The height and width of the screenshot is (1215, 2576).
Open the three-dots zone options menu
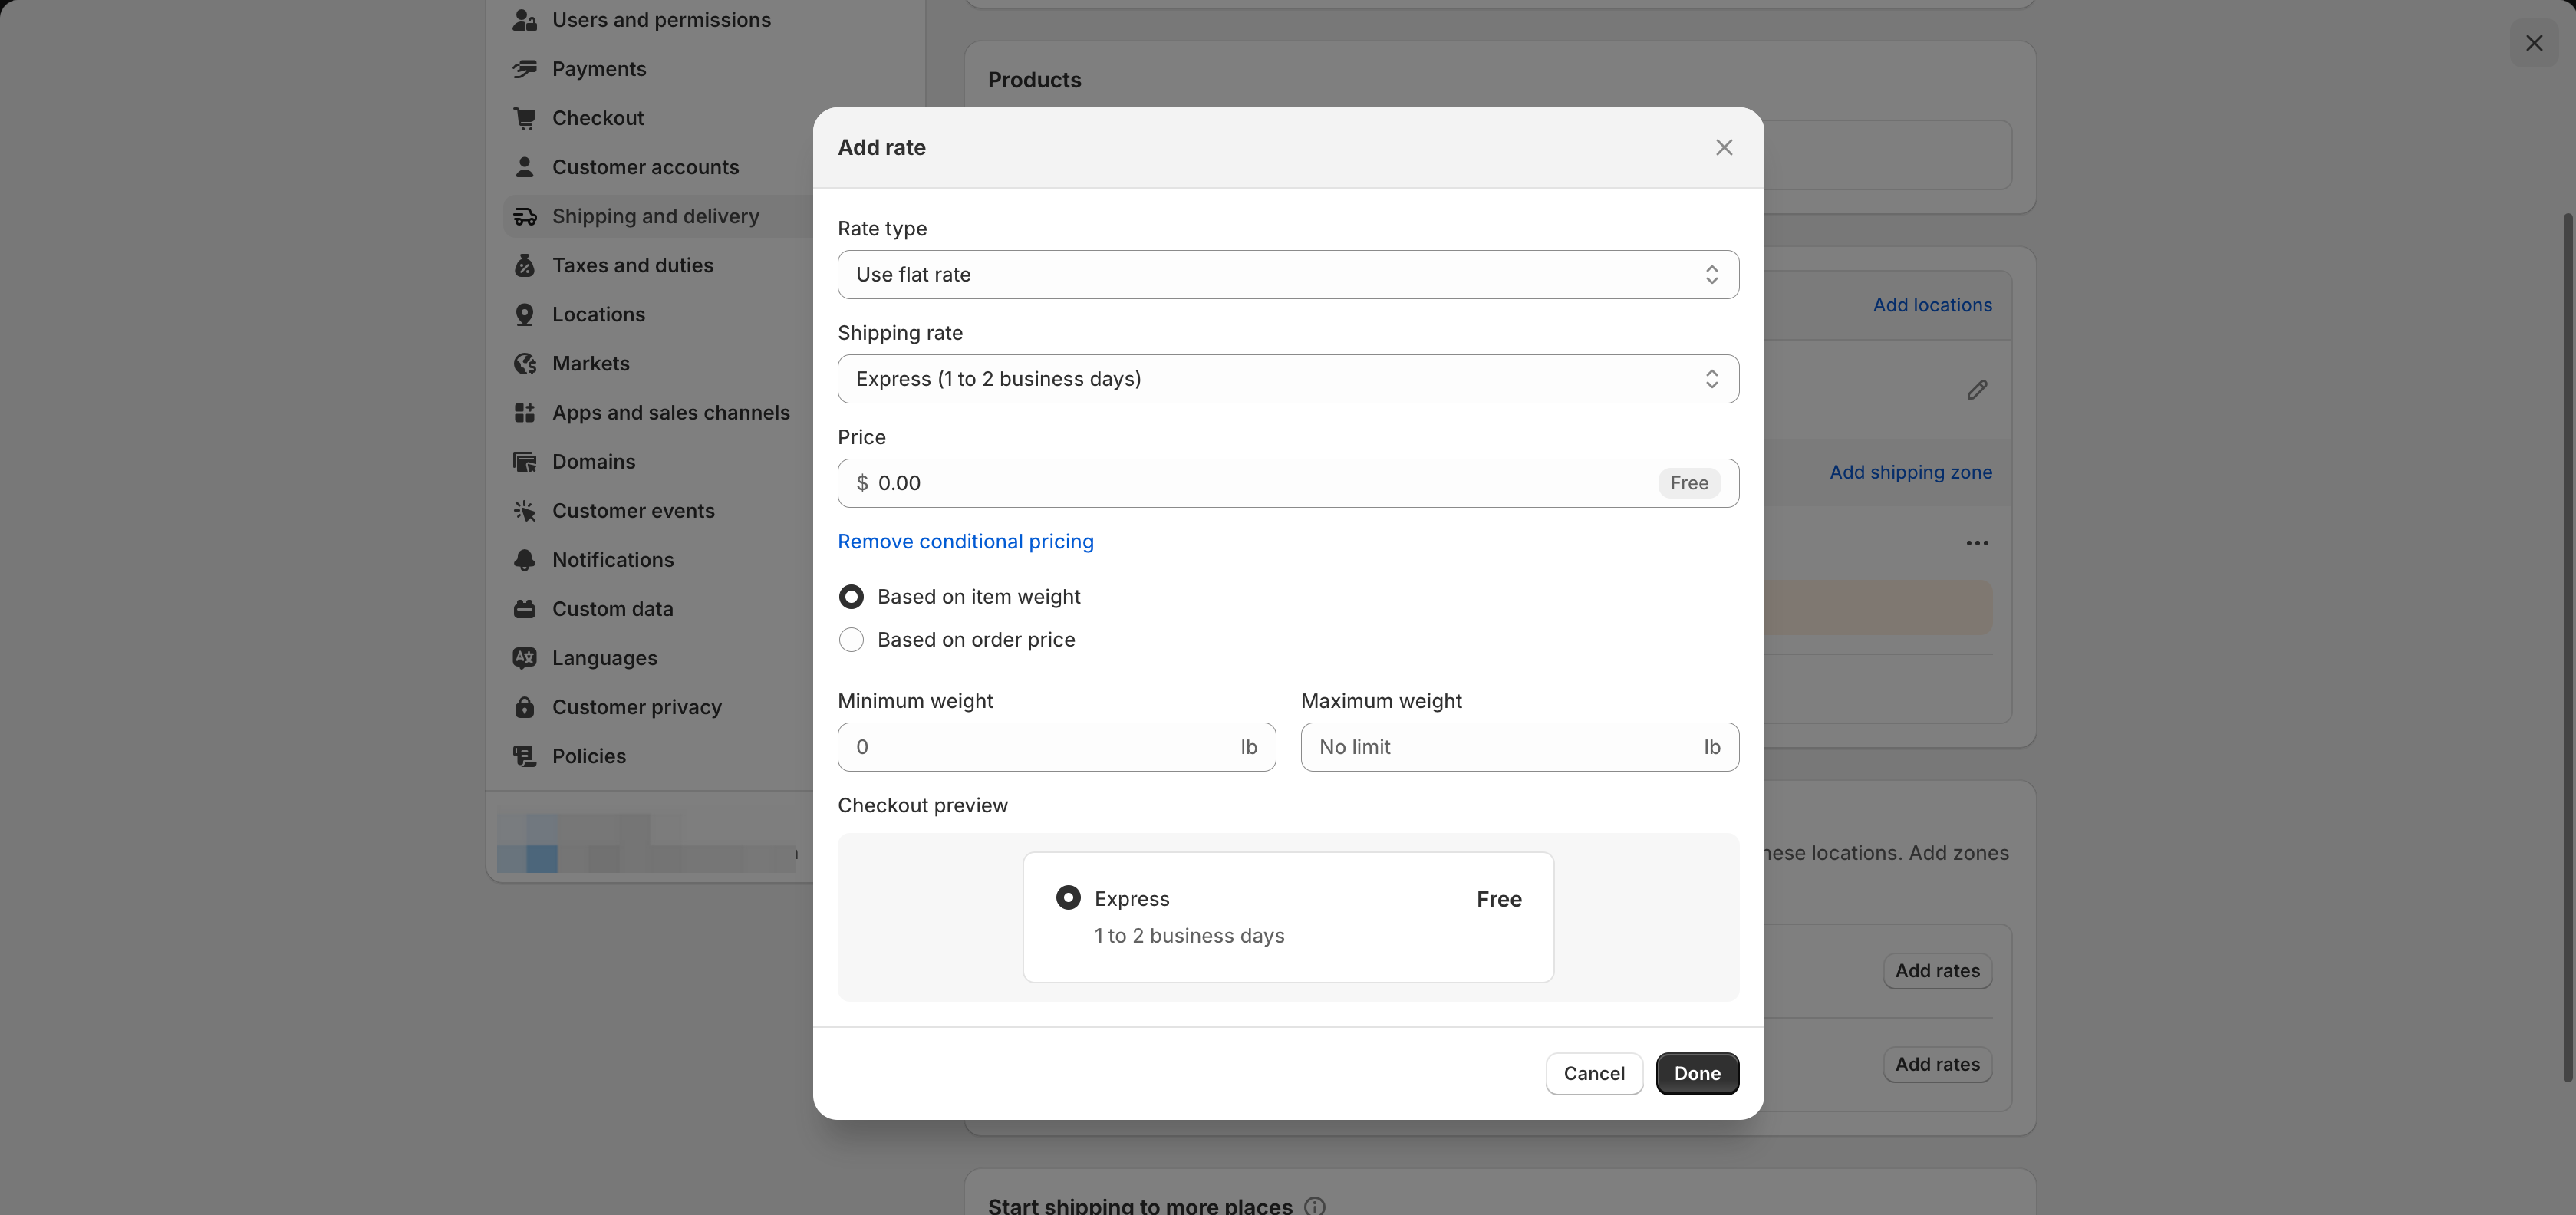(1976, 543)
